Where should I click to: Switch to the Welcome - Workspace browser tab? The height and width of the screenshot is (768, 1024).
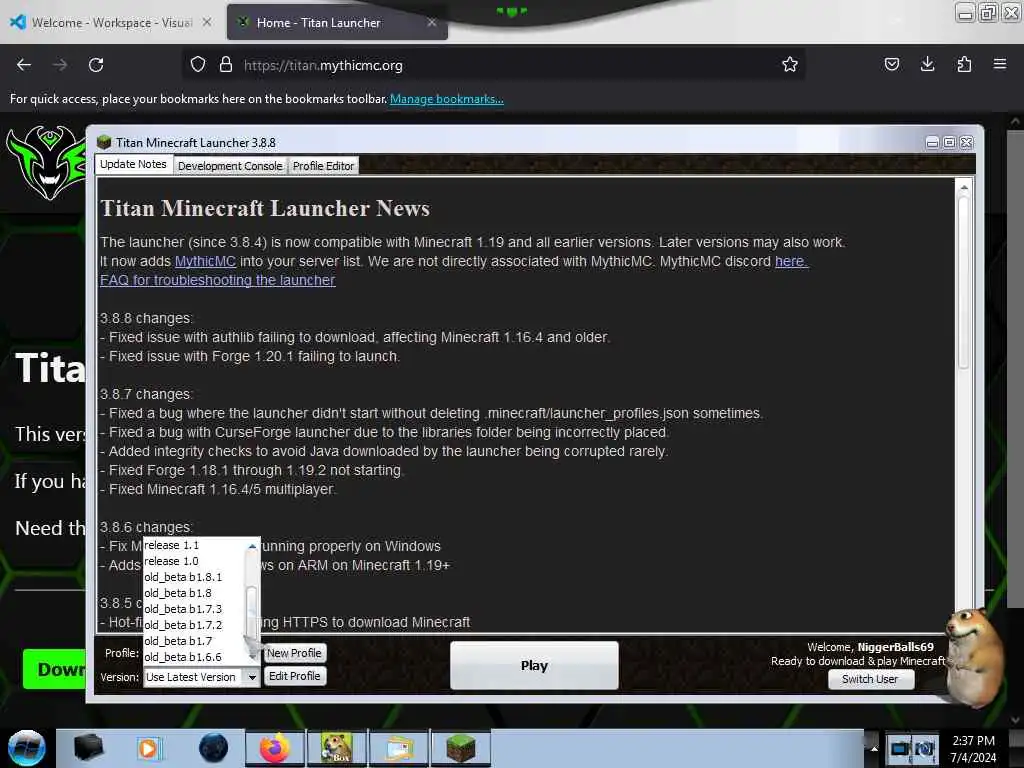(112, 22)
